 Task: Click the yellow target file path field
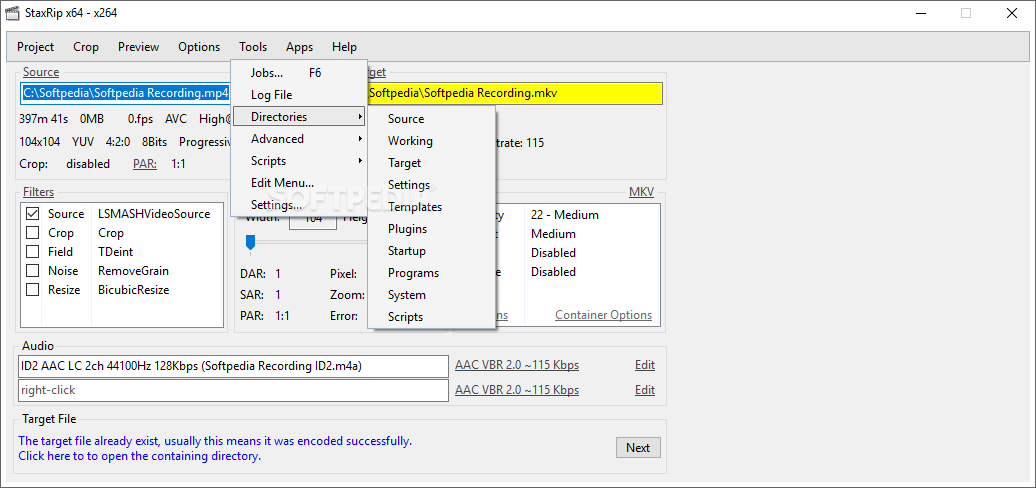click(x=514, y=93)
